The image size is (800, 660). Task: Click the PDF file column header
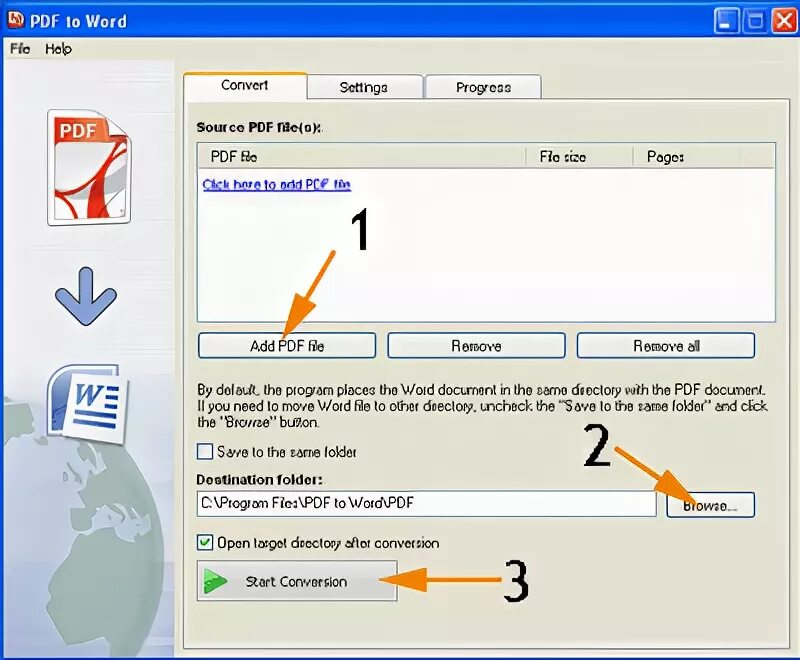click(361, 156)
